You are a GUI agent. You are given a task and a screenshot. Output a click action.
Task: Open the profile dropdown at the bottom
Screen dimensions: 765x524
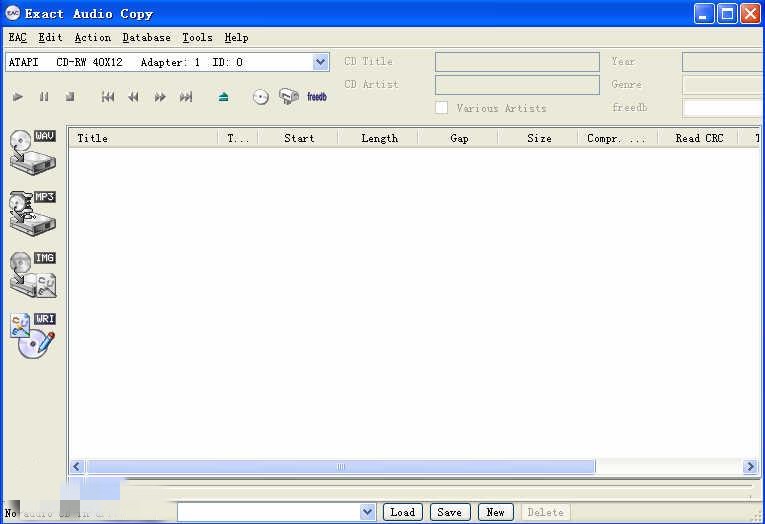(367, 512)
